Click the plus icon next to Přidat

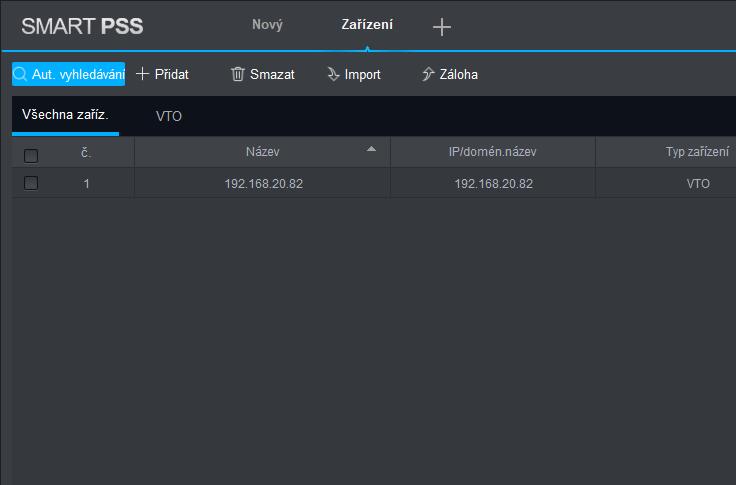(x=142, y=74)
